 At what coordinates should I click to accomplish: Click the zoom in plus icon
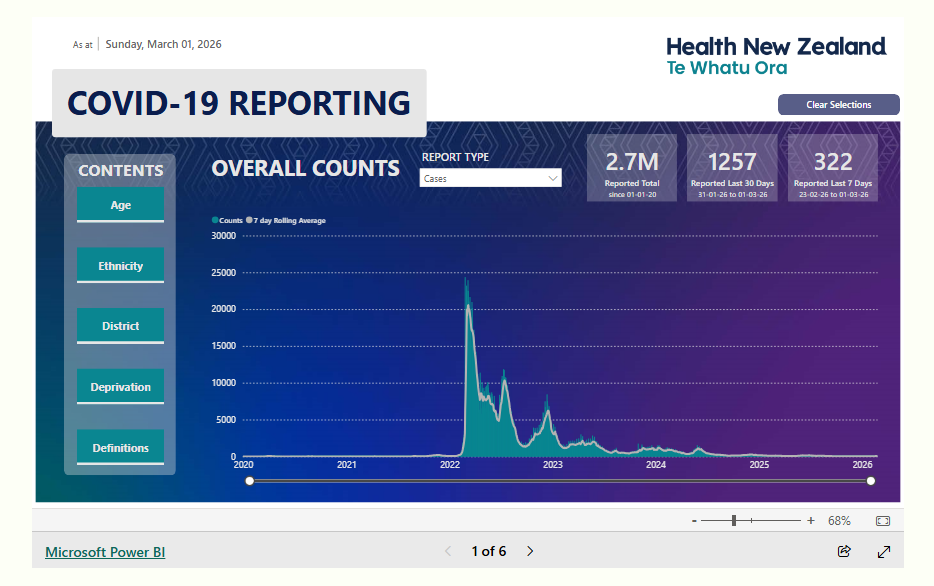coord(811,521)
